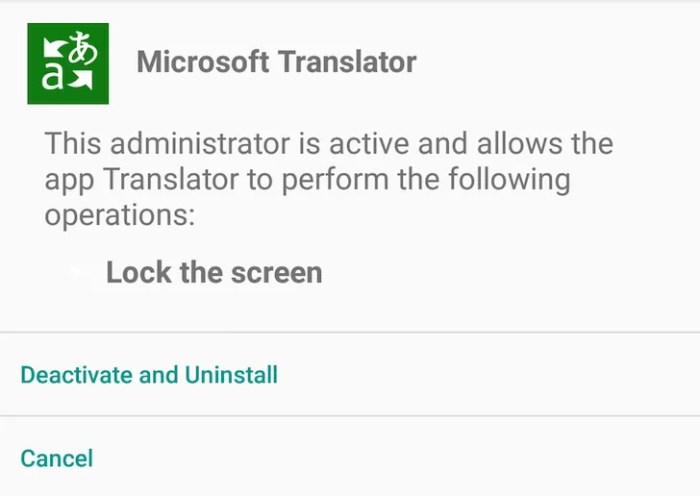
Task: Select the Microsoft Translator title text
Action: [x=276, y=62]
